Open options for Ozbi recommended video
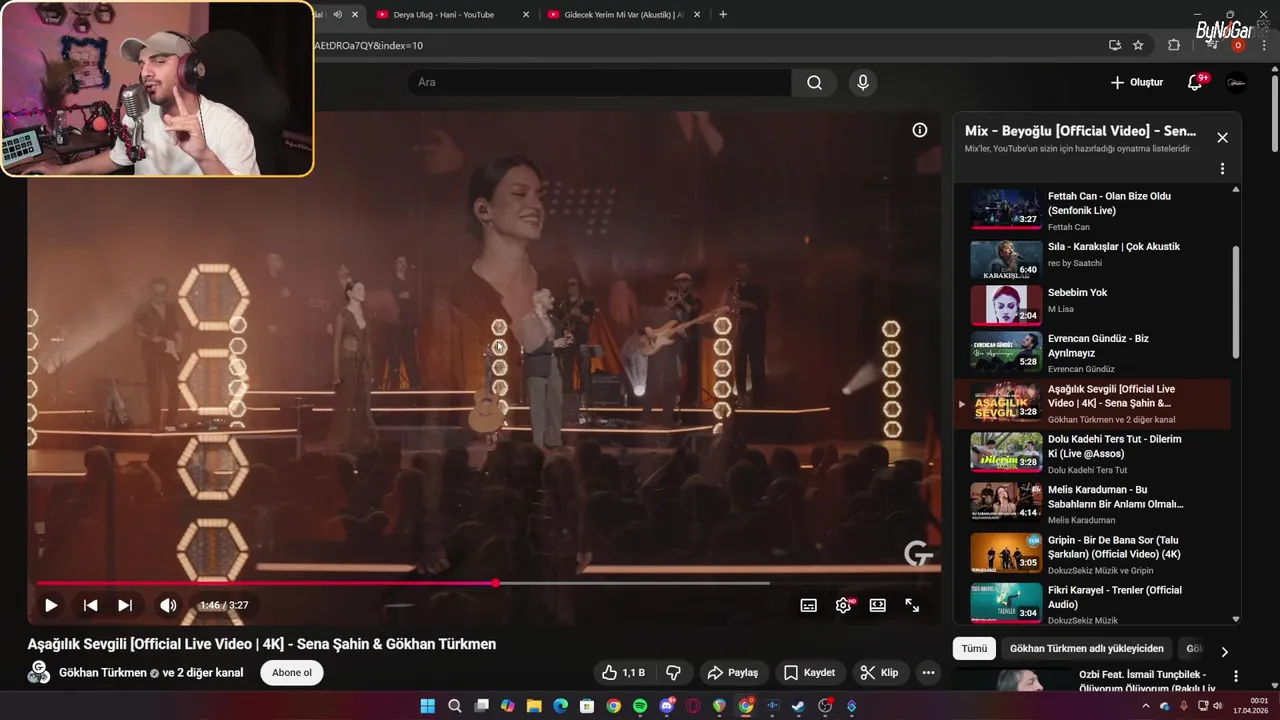The width and height of the screenshot is (1280, 720). 1236,677
